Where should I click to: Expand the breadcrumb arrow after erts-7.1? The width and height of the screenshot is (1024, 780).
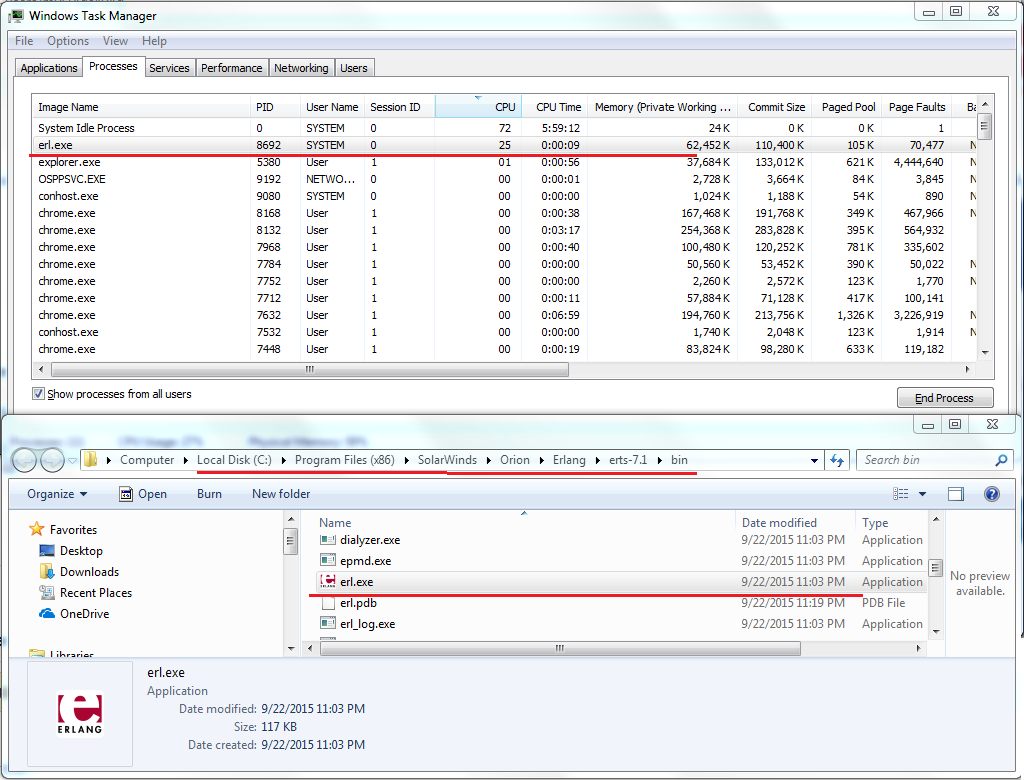659,460
